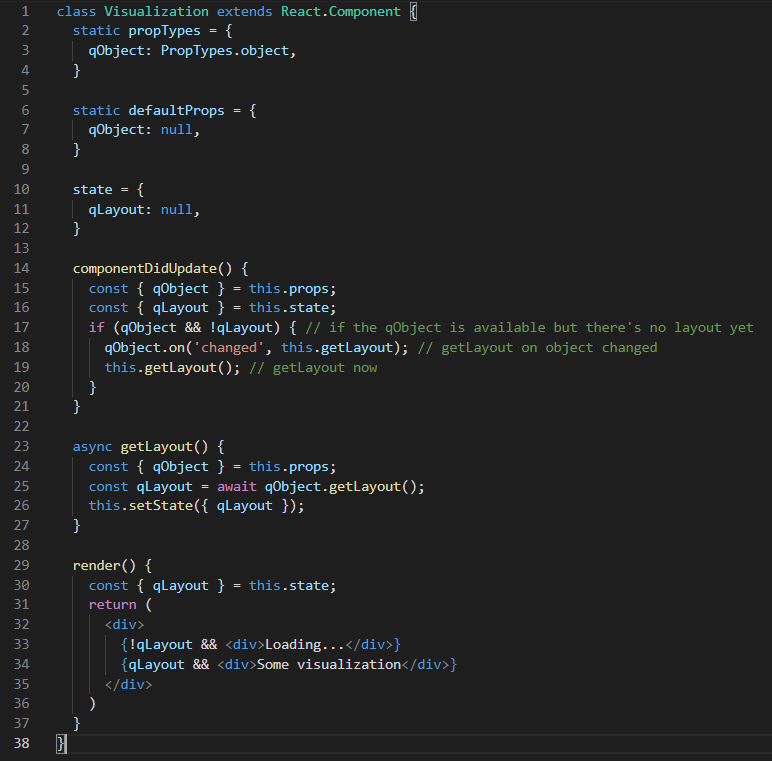This screenshot has height=761, width=772.
Task: Click 'defaultProps' on line 6
Action: click(x=176, y=110)
